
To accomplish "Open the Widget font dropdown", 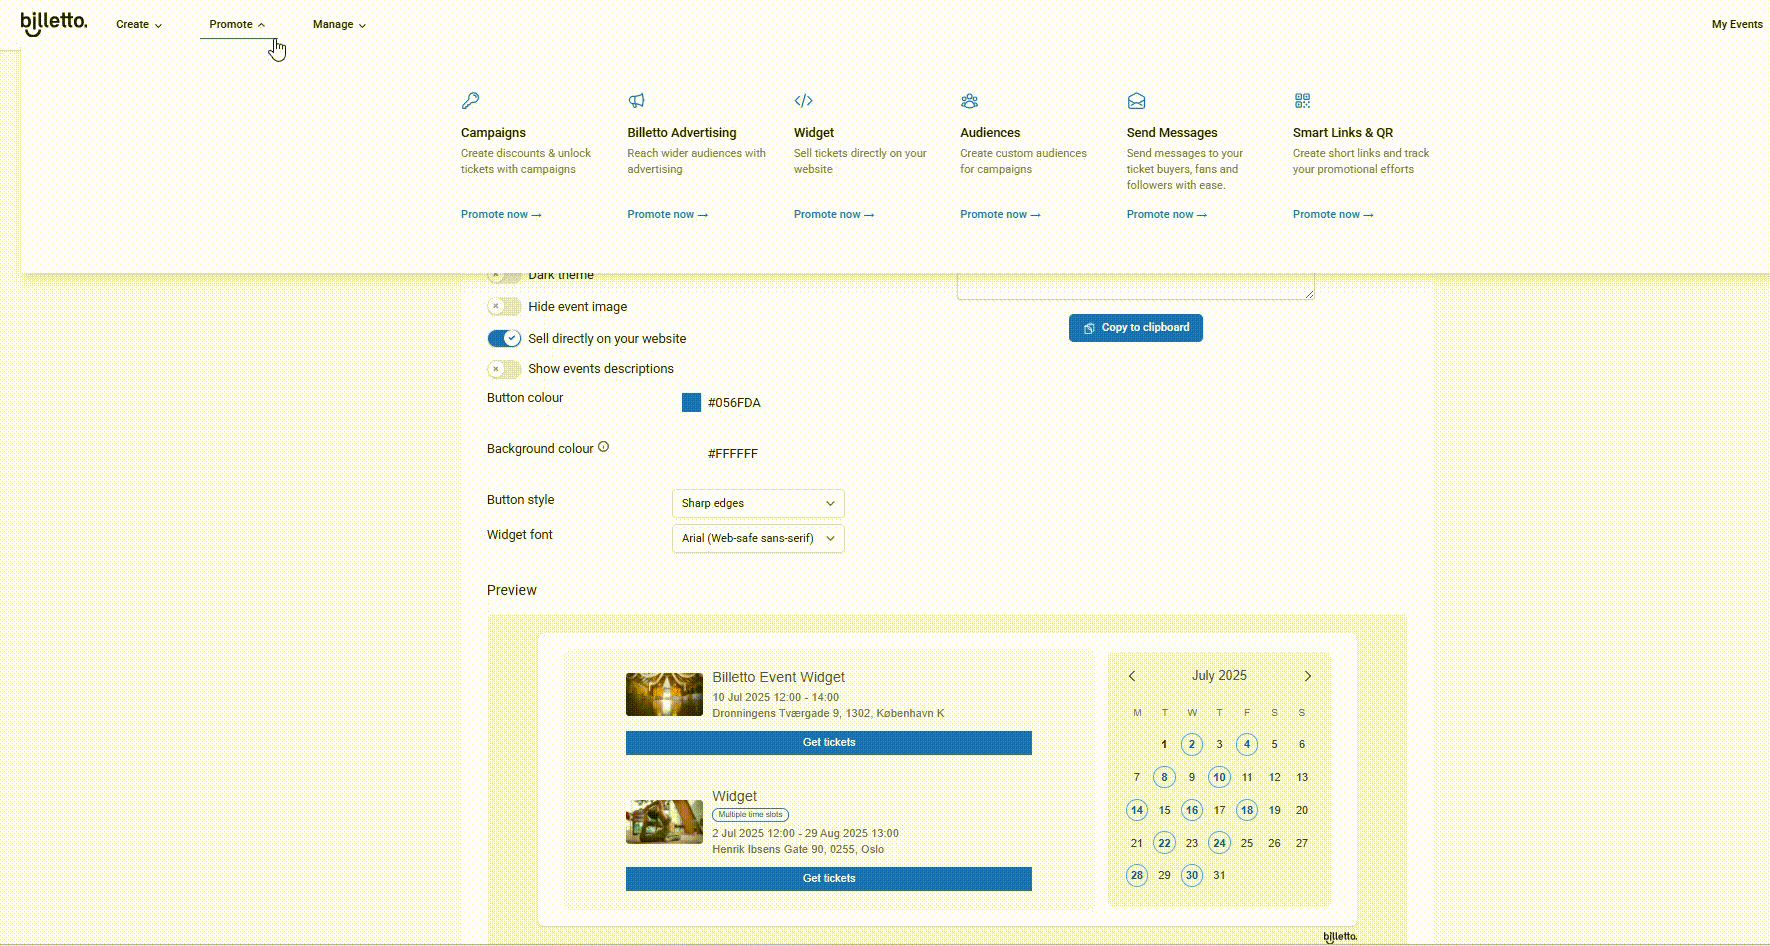I will [x=758, y=538].
